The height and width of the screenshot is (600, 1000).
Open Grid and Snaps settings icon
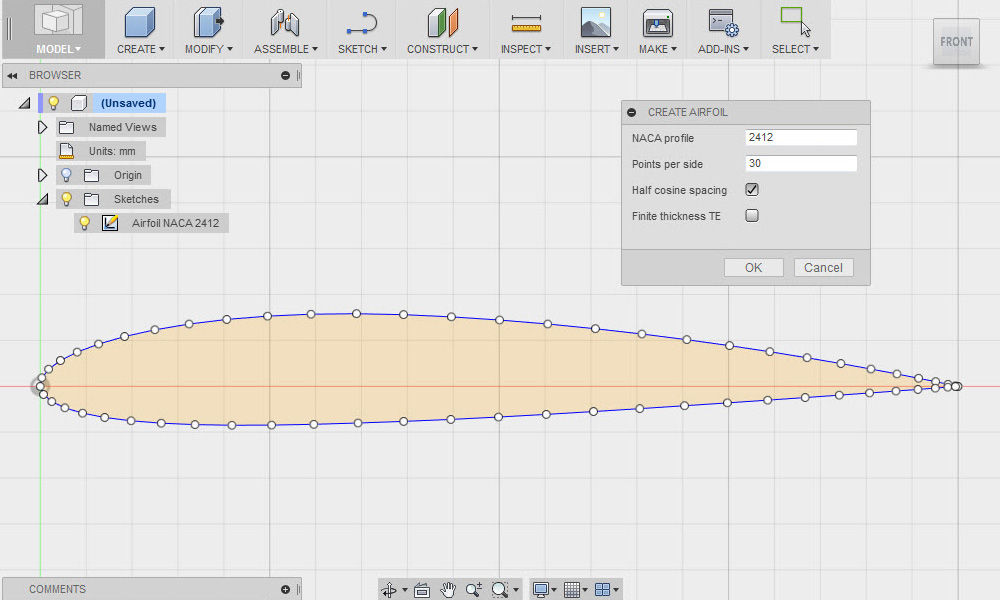tap(571, 590)
